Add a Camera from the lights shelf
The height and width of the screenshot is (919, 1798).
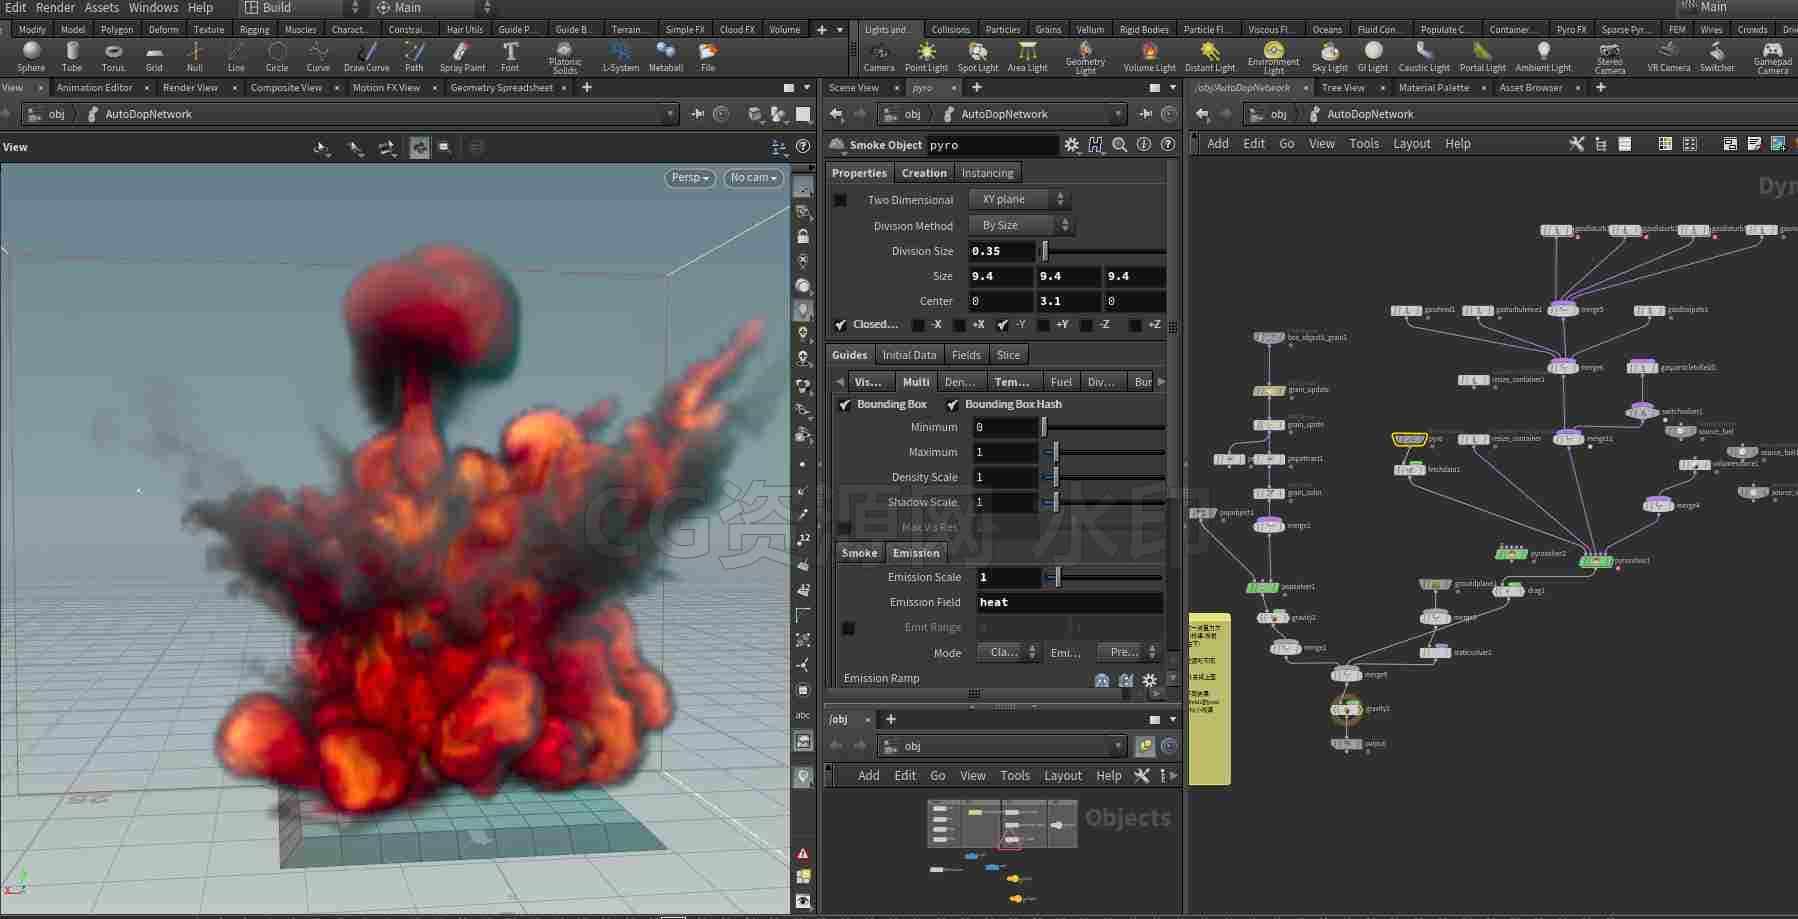tap(879, 56)
